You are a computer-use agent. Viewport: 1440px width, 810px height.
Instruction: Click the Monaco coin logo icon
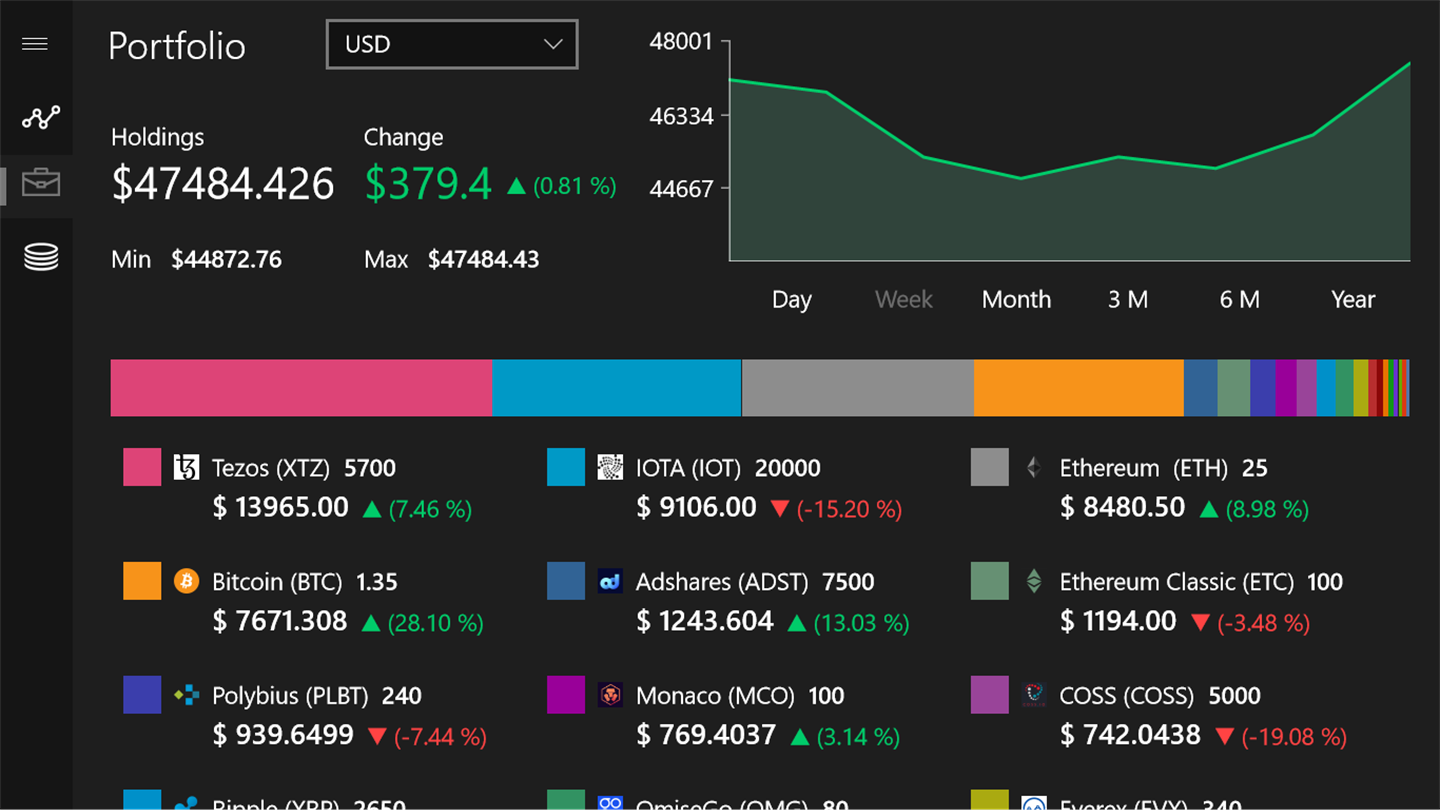click(x=610, y=695)
